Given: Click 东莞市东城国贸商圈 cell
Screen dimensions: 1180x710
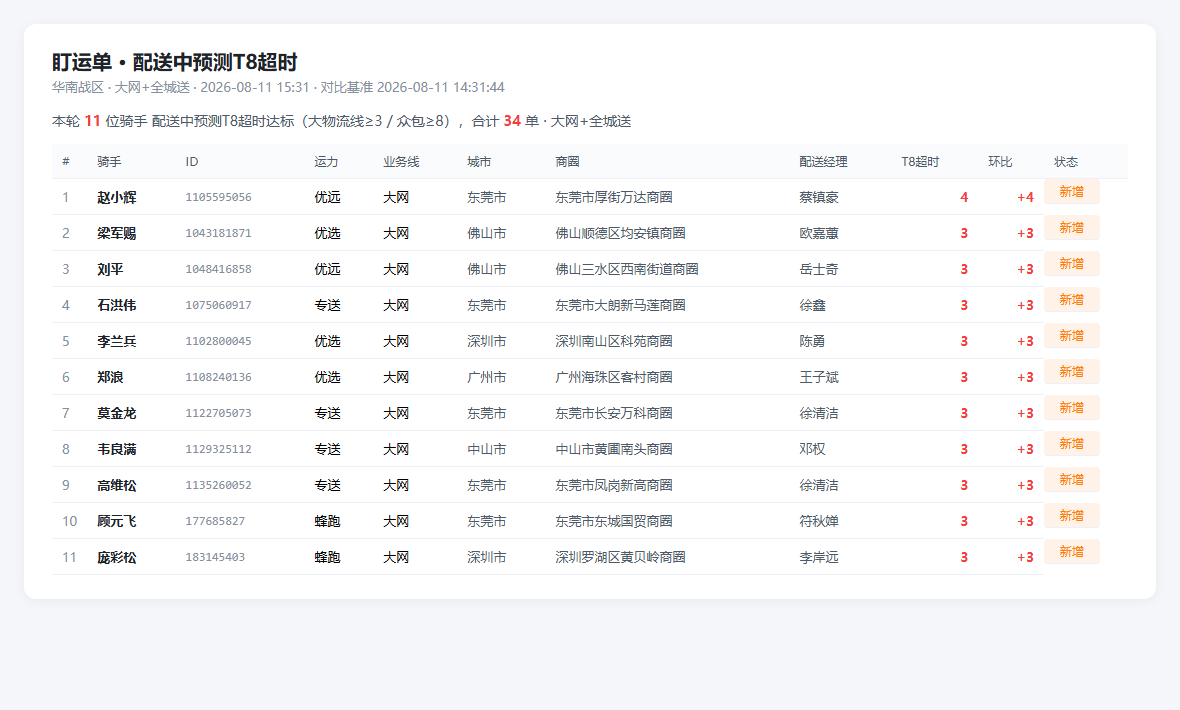Looking at the screenshot, I should point(614,521).
